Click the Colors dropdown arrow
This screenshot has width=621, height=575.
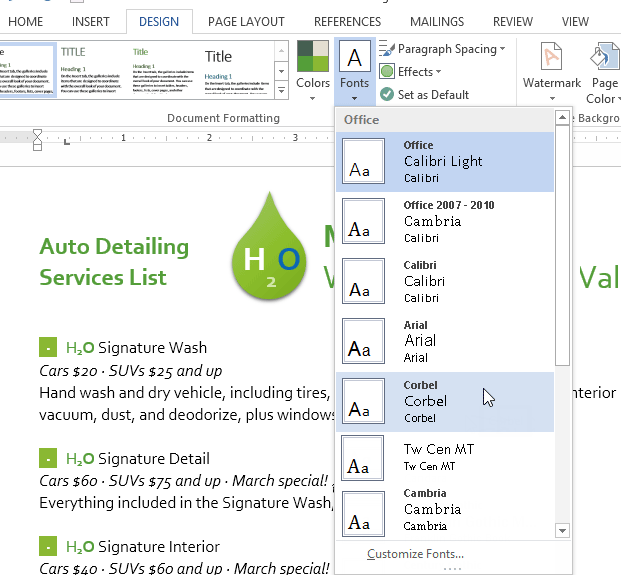[312, 98]
